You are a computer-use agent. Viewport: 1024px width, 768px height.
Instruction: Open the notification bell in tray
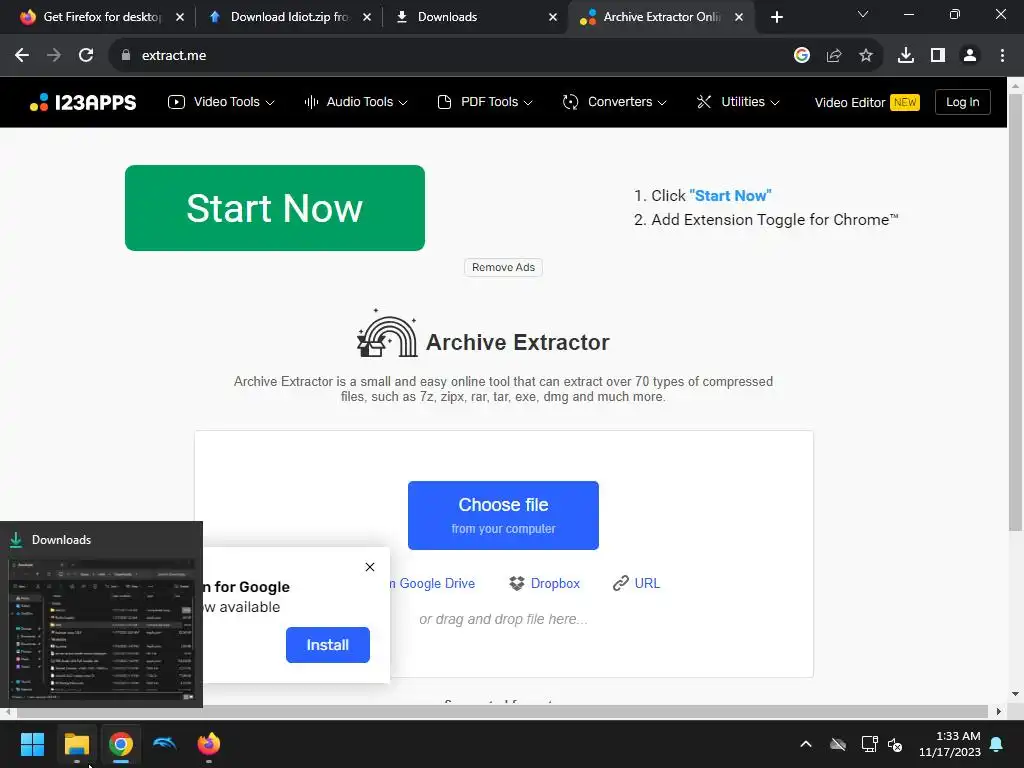point(997,744)
